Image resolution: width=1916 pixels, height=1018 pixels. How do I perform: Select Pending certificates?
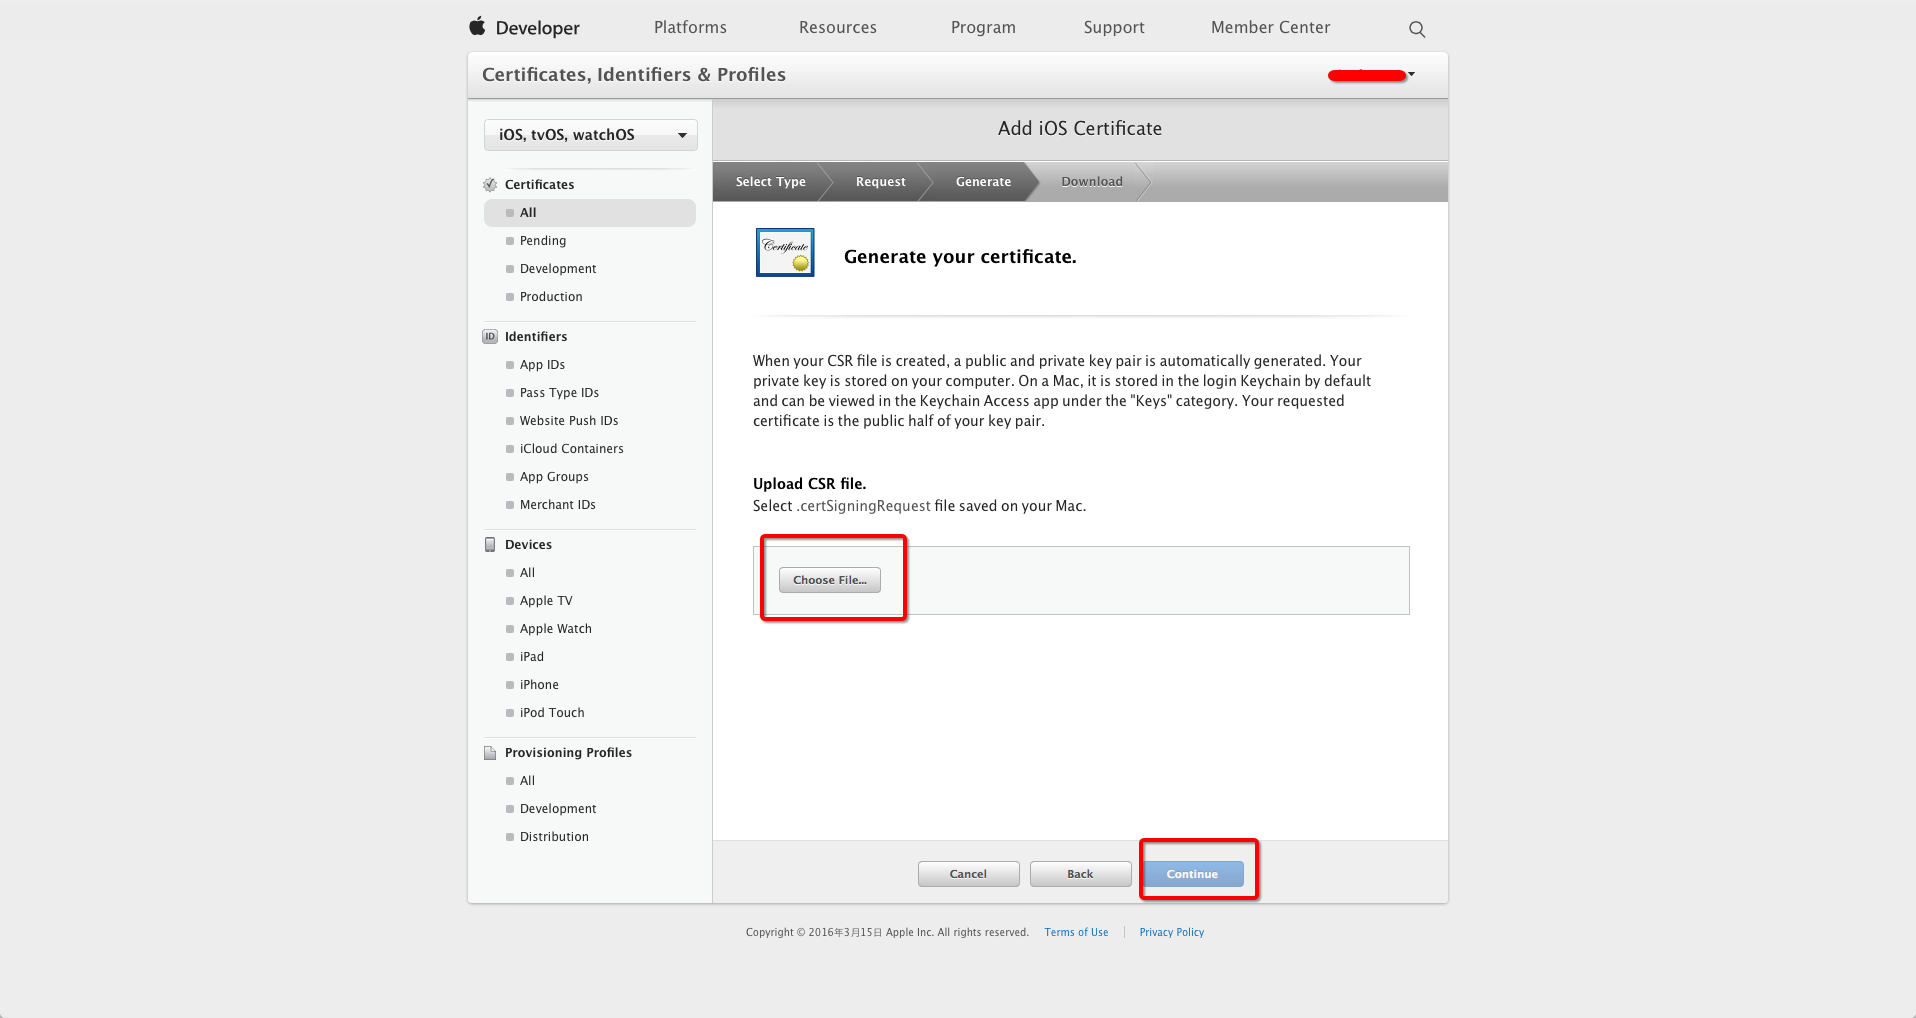click(543, 241)
